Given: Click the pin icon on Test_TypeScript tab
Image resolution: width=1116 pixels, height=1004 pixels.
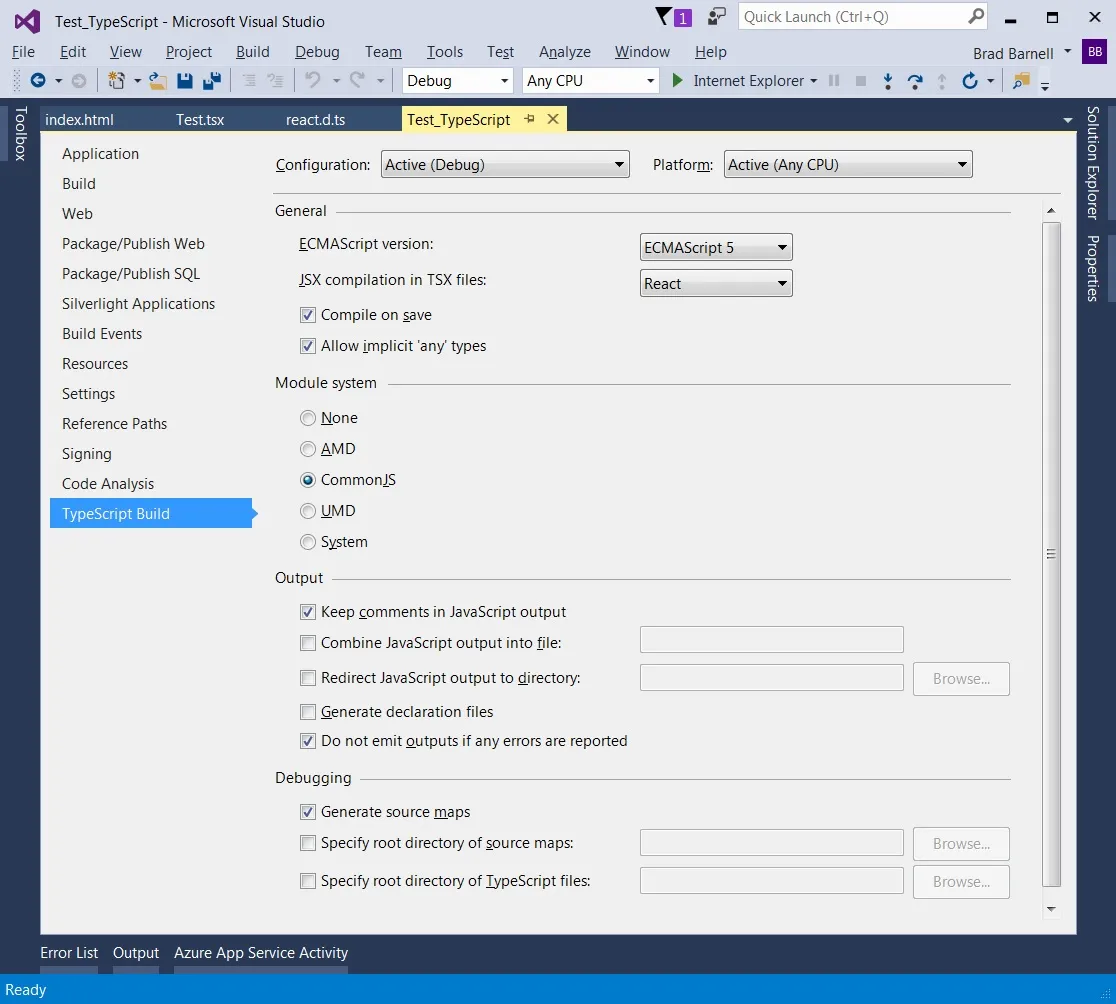Looking at the screenshot, I should (x=529, y=119).
